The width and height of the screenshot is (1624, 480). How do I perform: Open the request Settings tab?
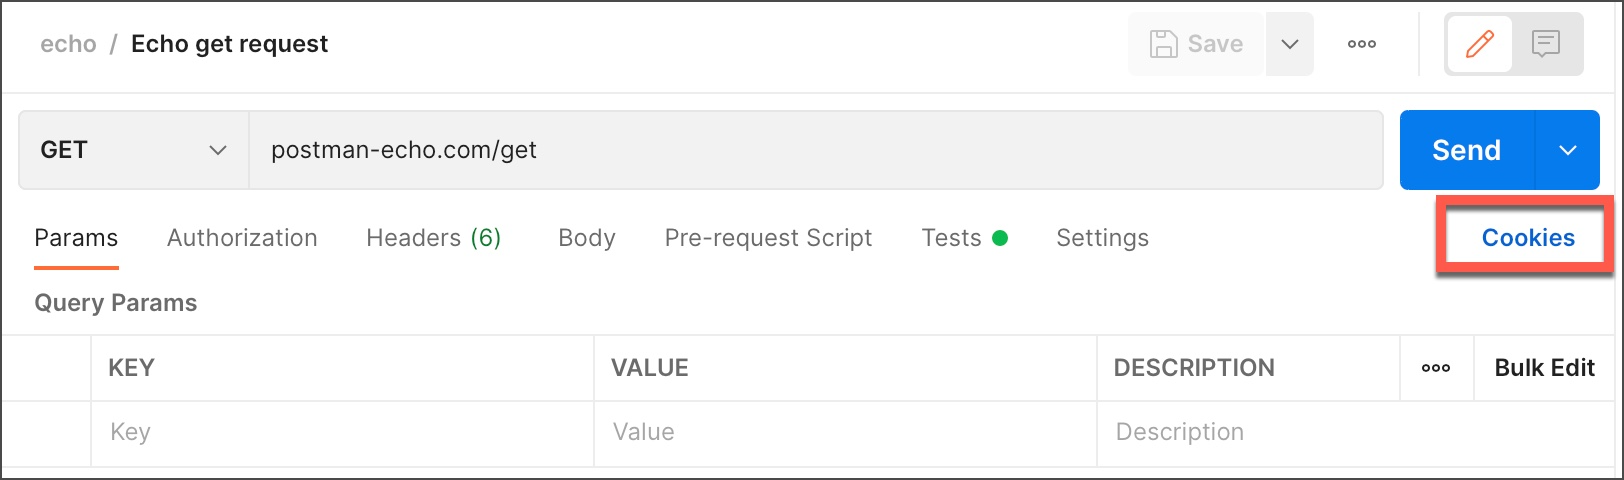pyautogui.click(x=1102, y=238)
